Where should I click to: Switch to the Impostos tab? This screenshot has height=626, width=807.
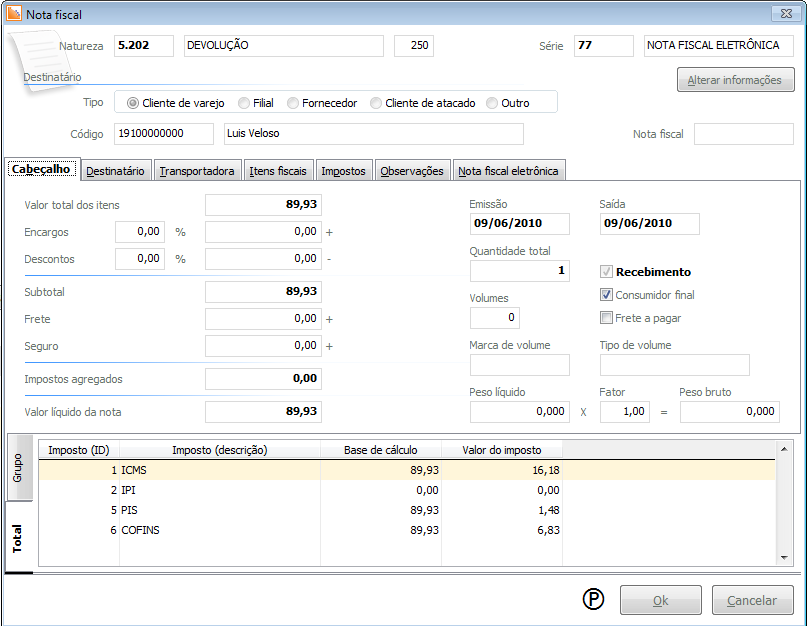tap(343, 171)
